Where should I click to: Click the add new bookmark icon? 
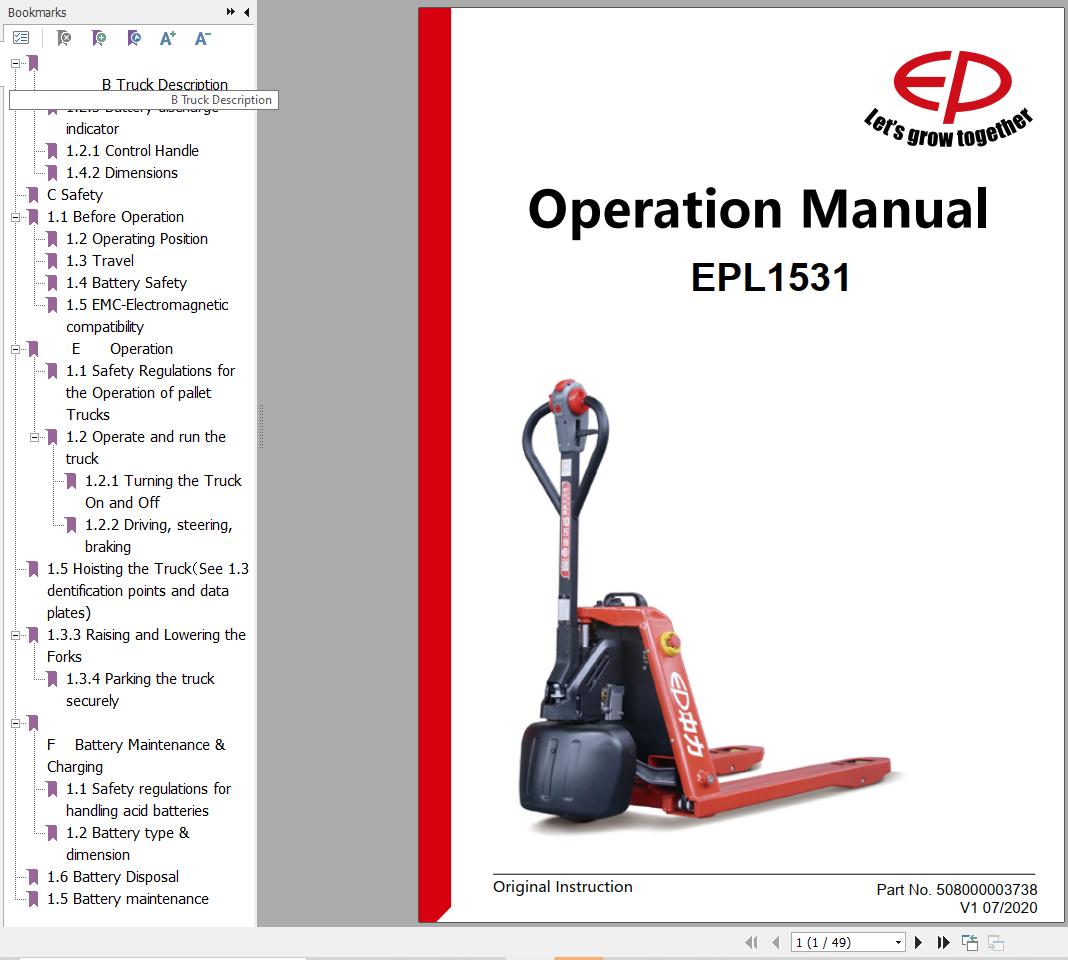tap(99, 38)
